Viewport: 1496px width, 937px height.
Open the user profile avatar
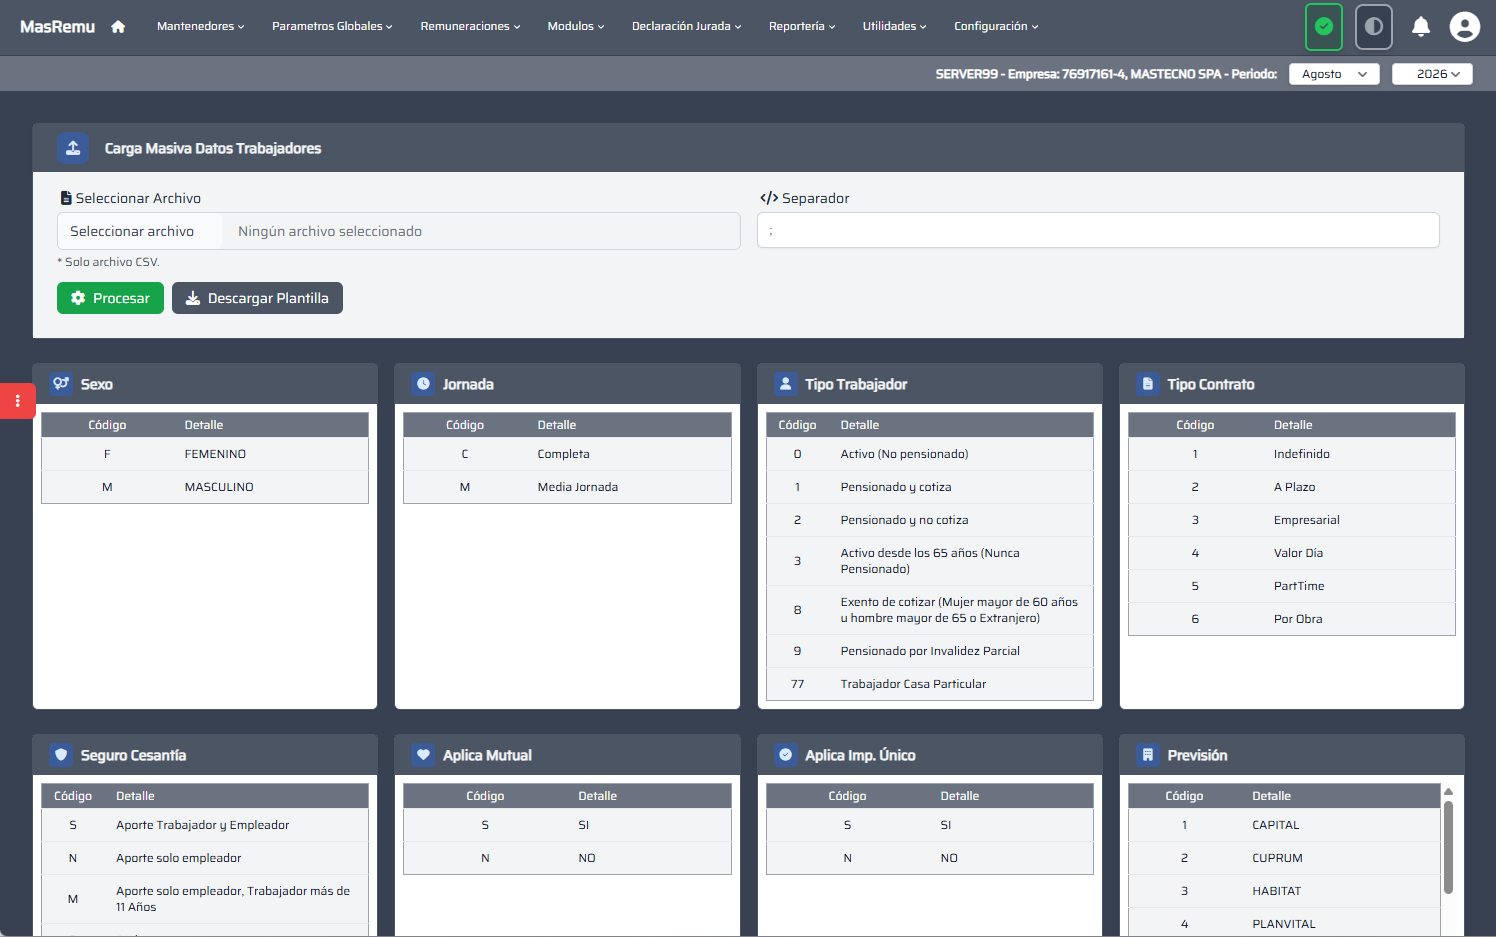pos(1465,27)
